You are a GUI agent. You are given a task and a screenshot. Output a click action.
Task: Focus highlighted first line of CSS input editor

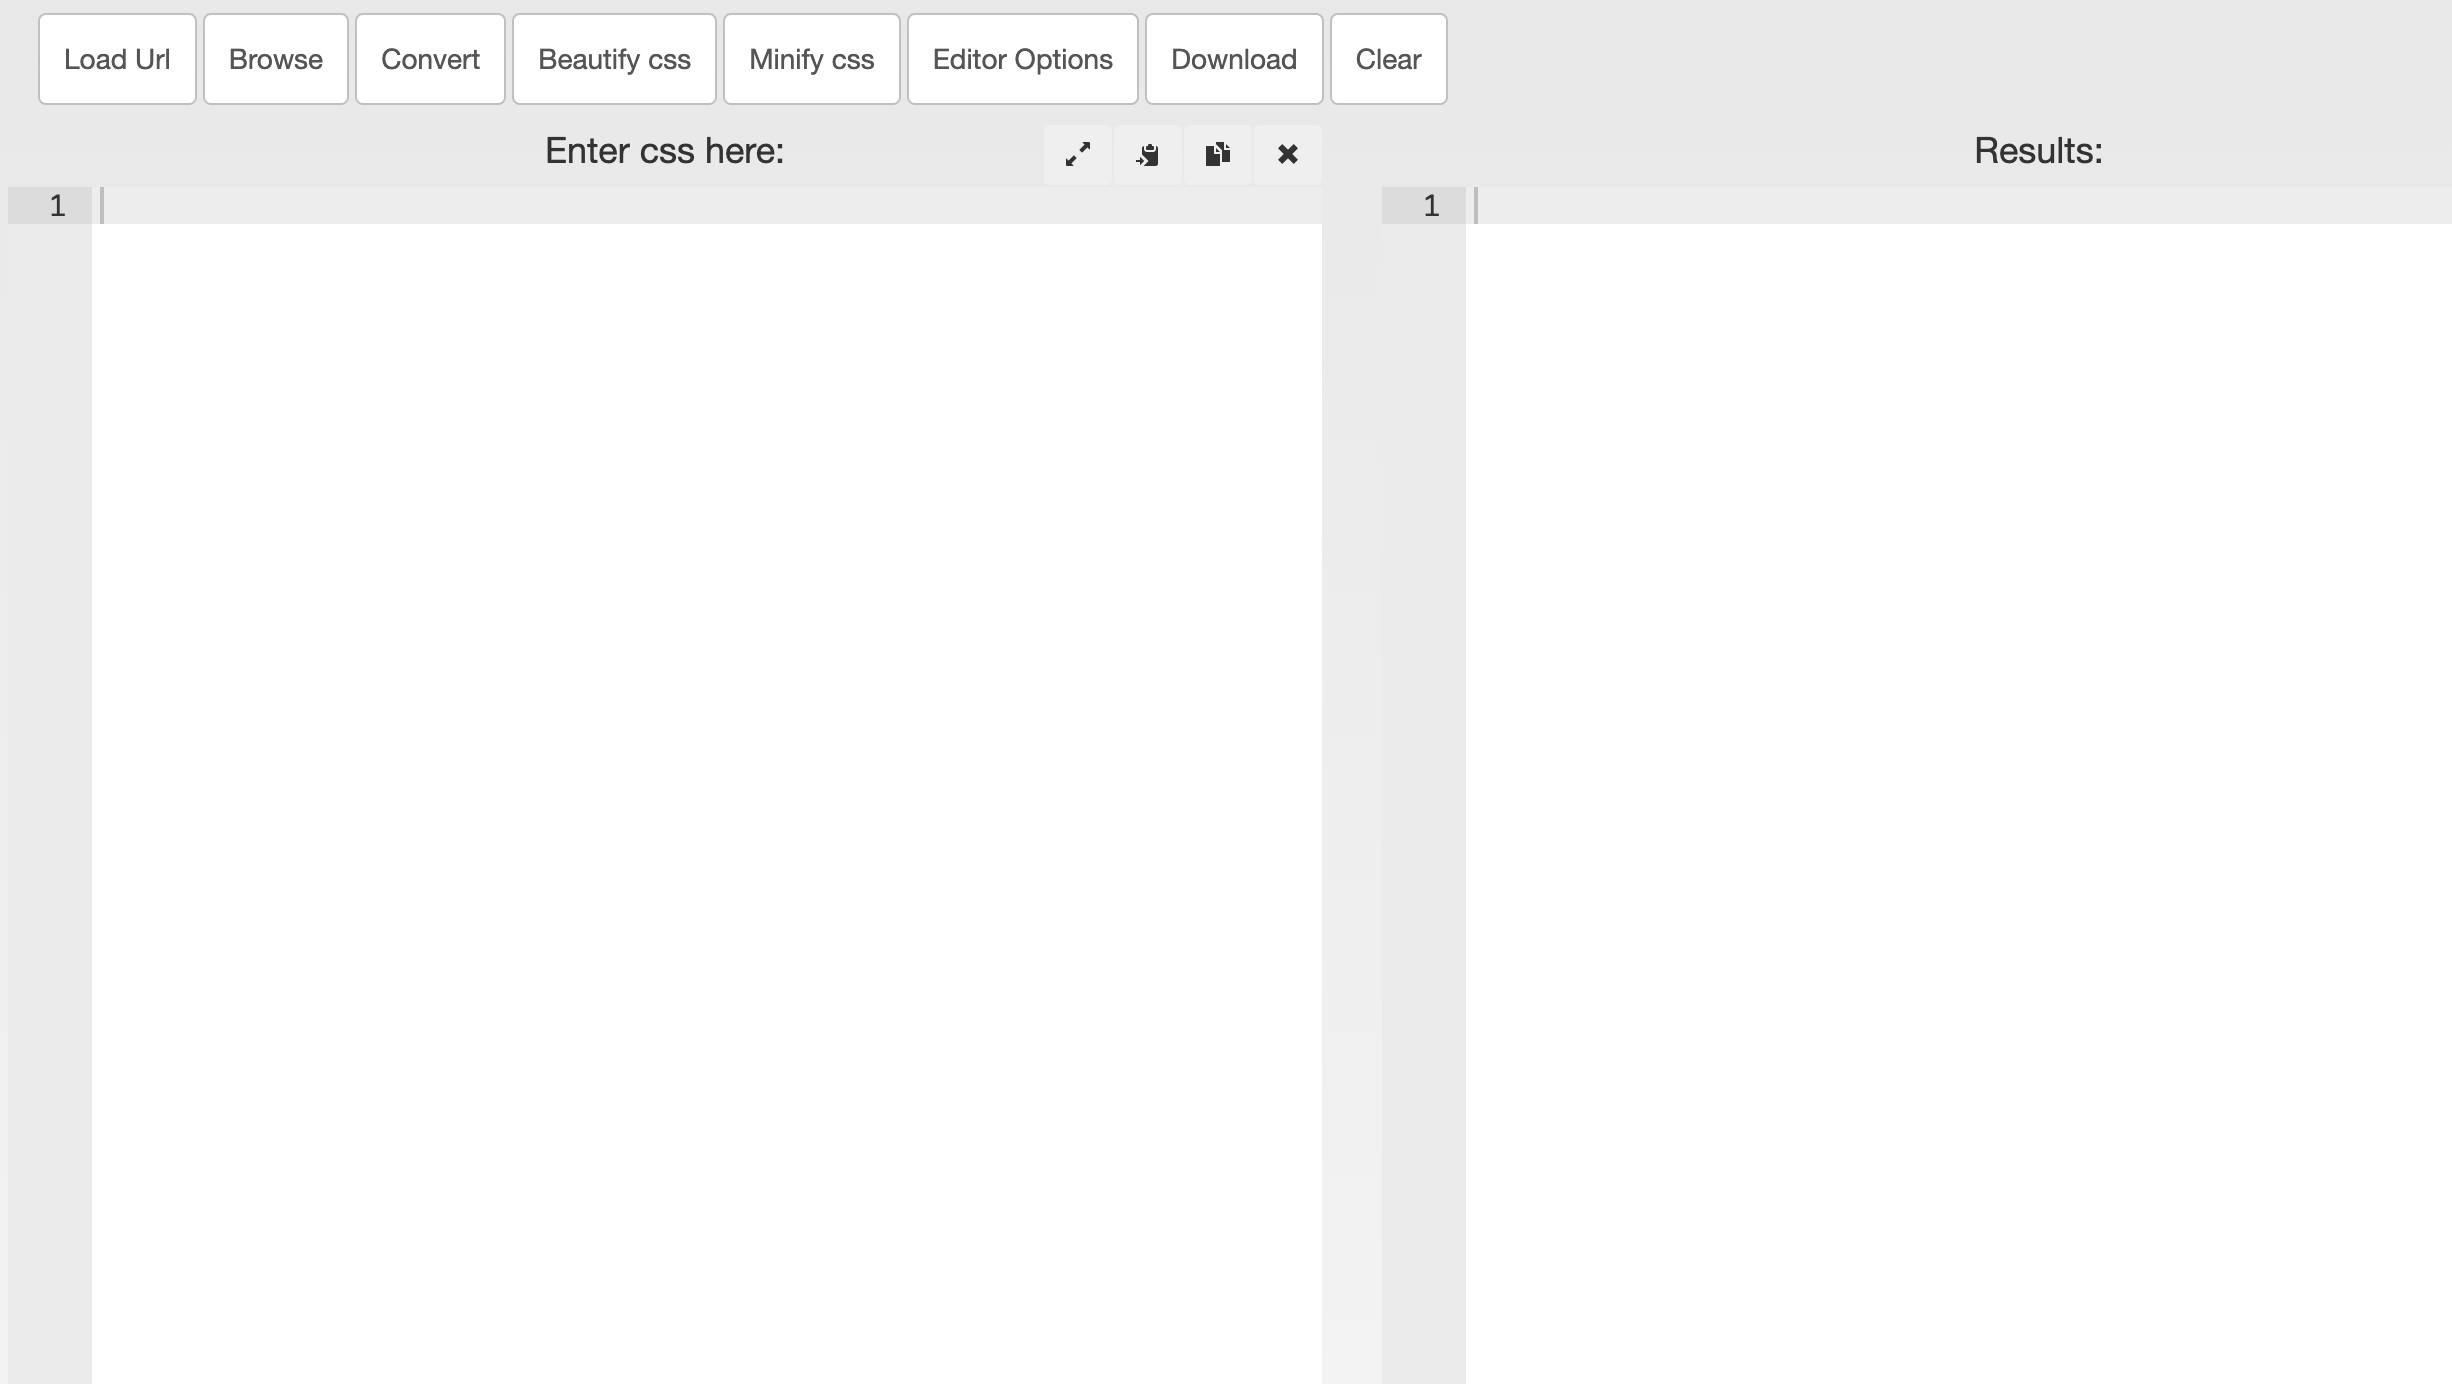click(700, 206)
